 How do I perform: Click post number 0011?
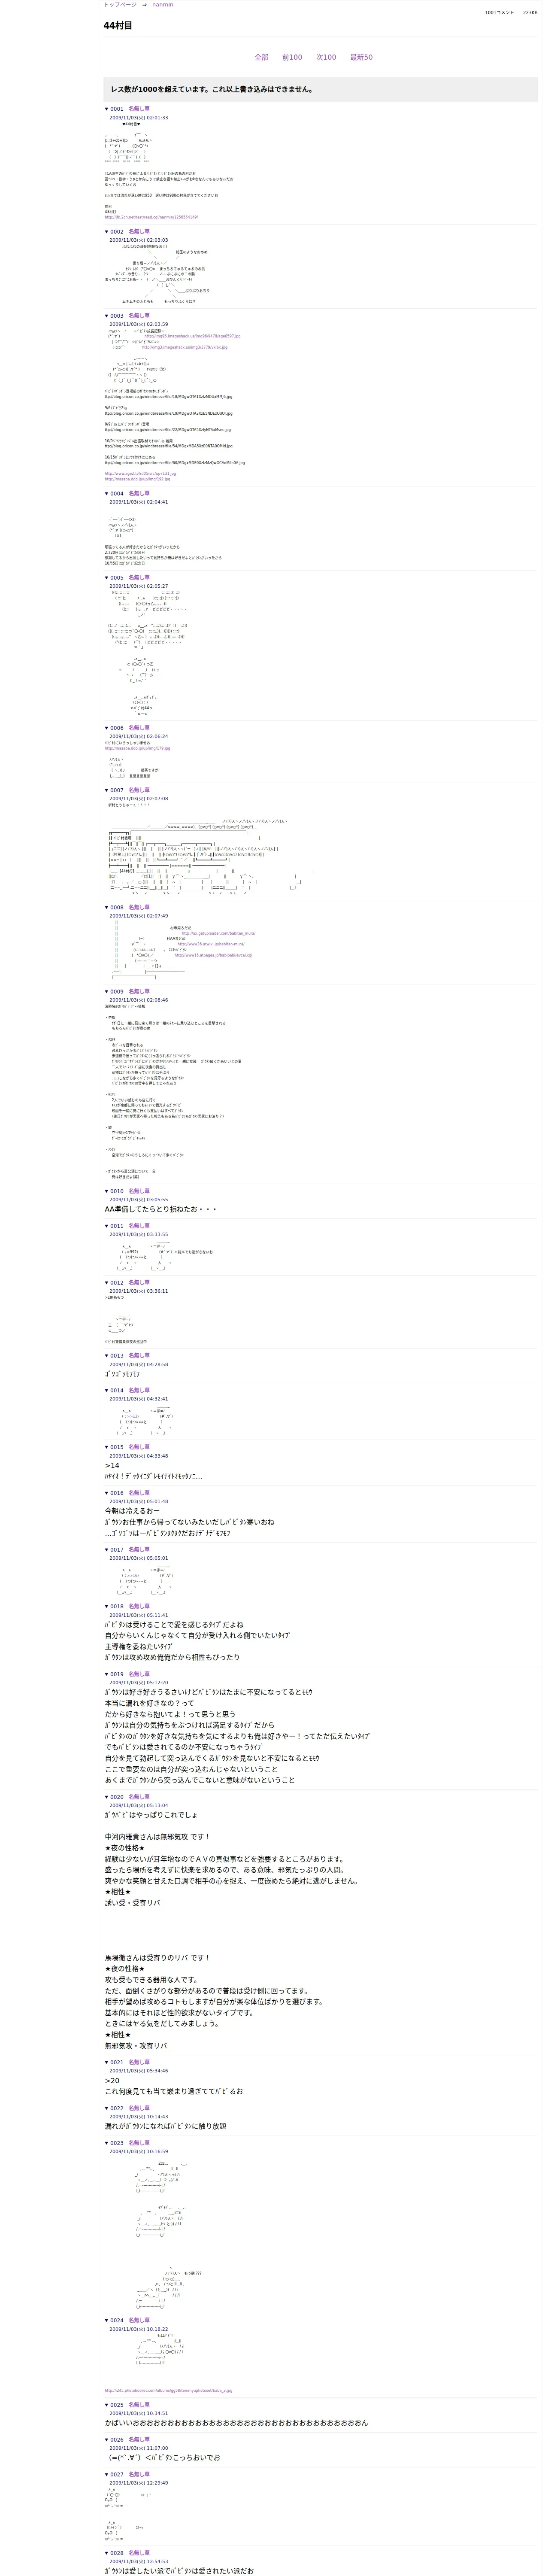point(117,1226)
